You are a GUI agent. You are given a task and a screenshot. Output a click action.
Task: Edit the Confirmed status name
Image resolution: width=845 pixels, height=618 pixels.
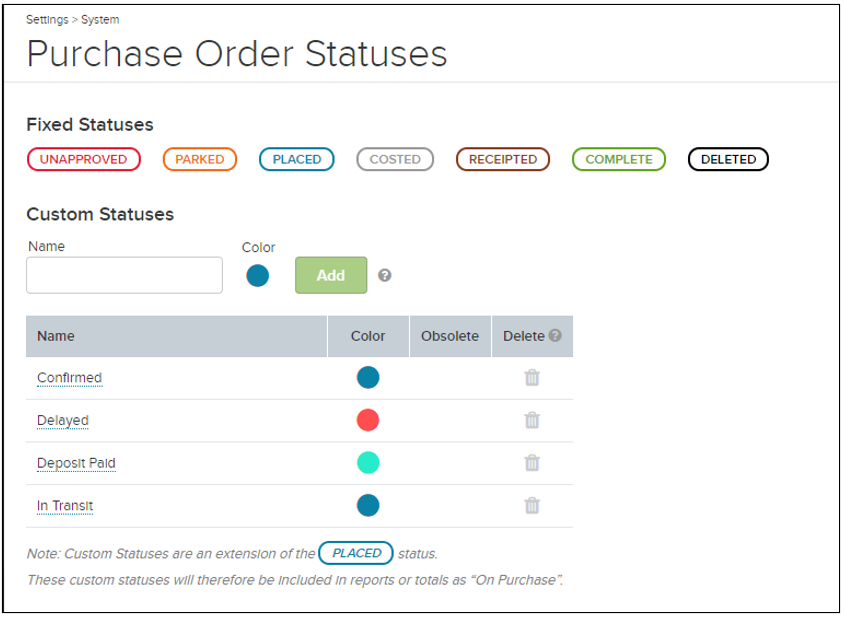click(69, 378)
